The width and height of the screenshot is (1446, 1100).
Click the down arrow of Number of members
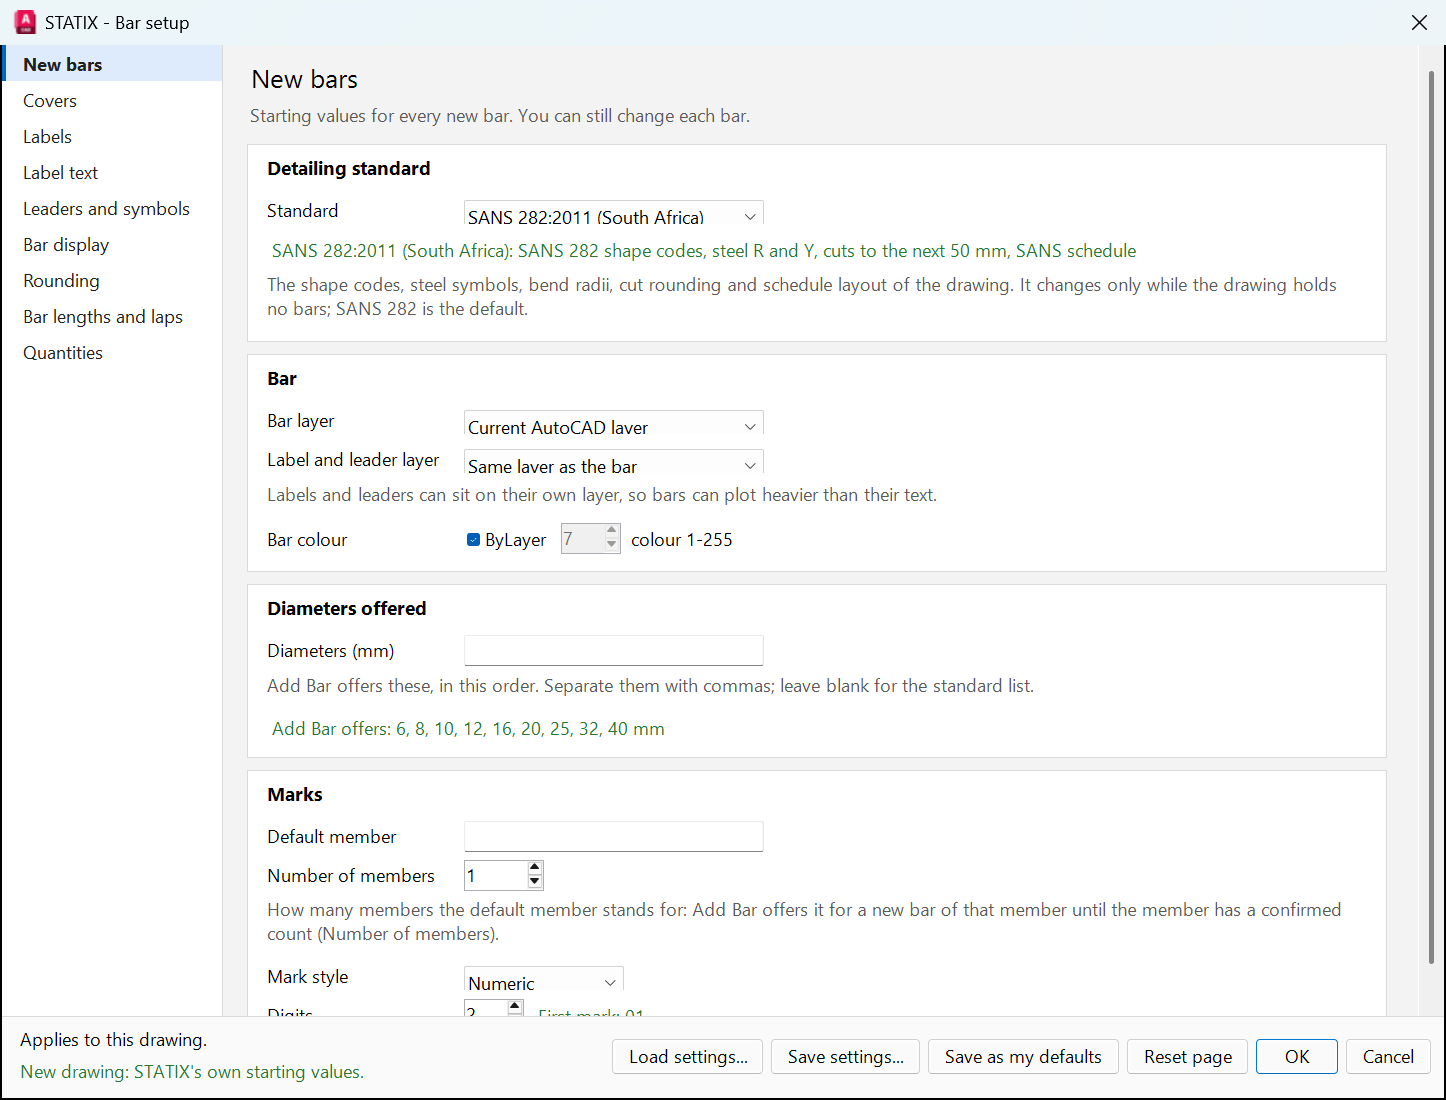(x=535, y=882)
